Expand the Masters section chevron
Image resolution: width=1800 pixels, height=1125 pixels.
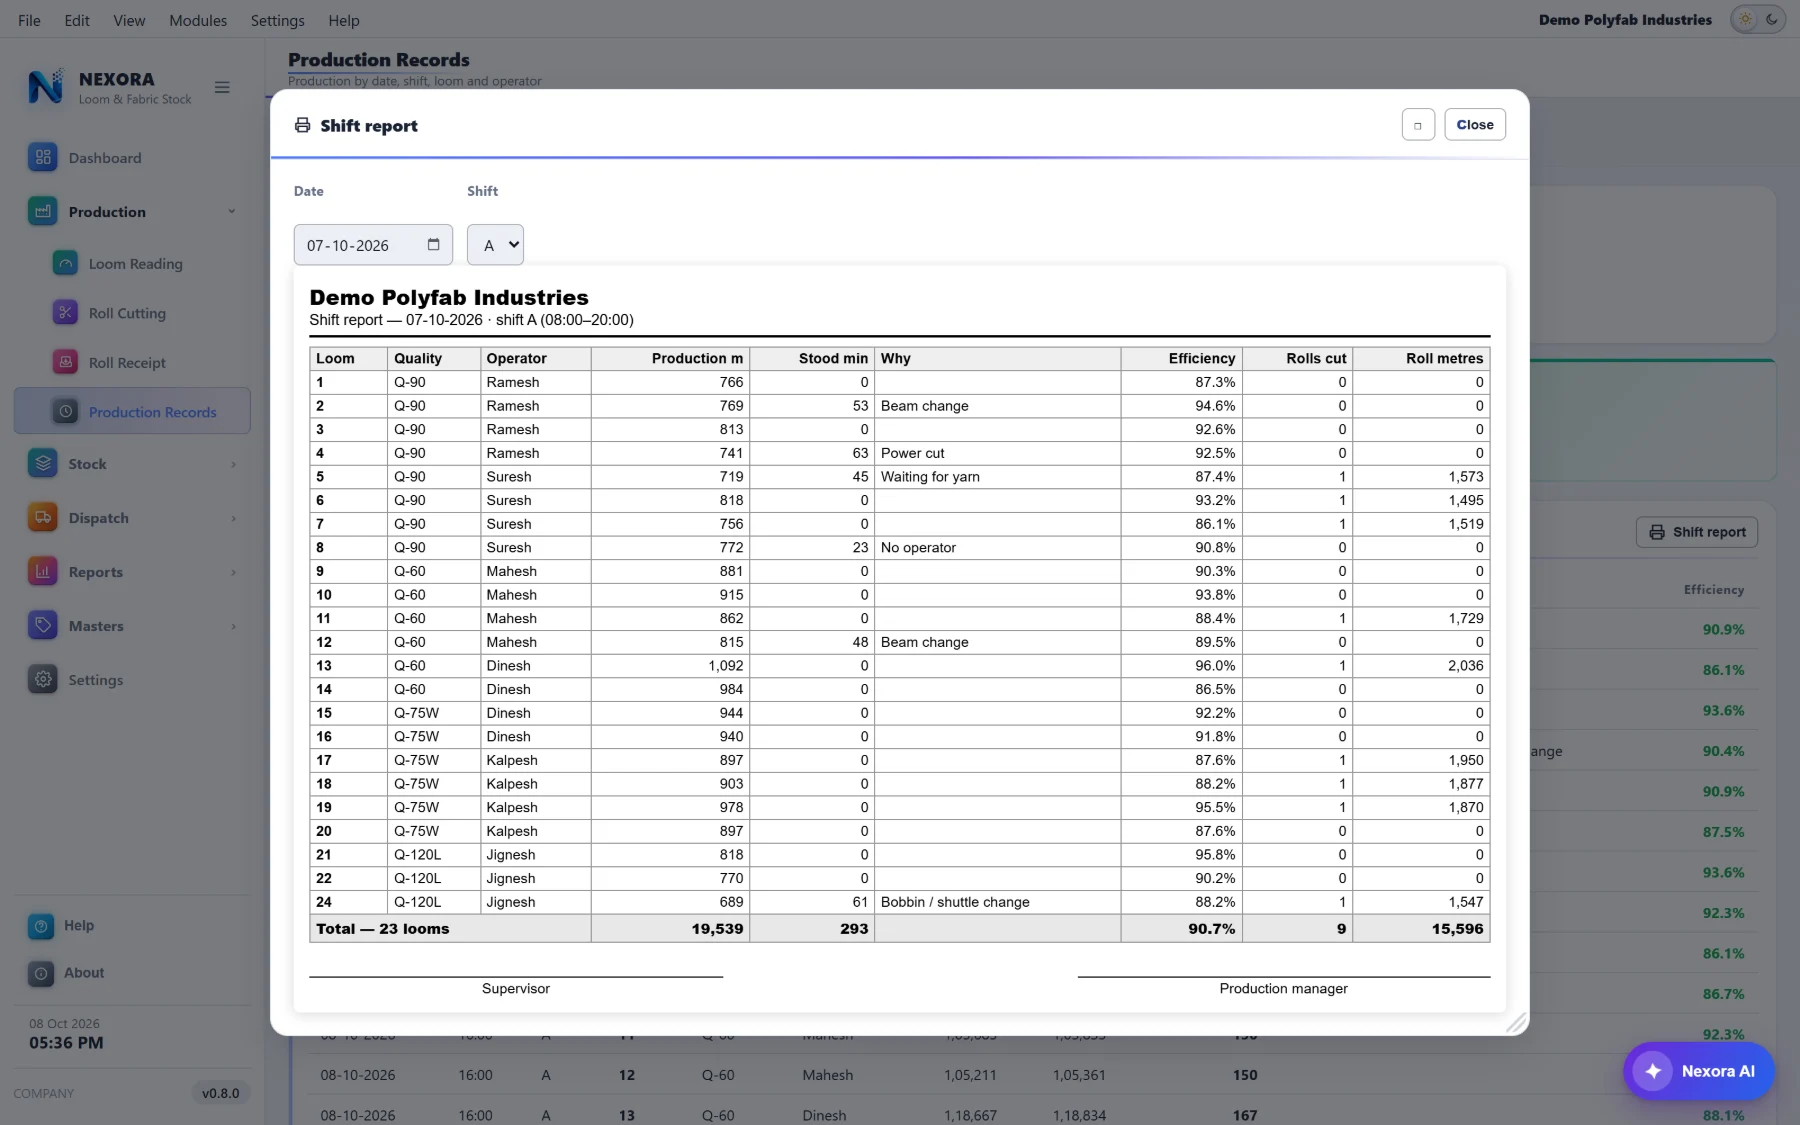coord(233,626)
